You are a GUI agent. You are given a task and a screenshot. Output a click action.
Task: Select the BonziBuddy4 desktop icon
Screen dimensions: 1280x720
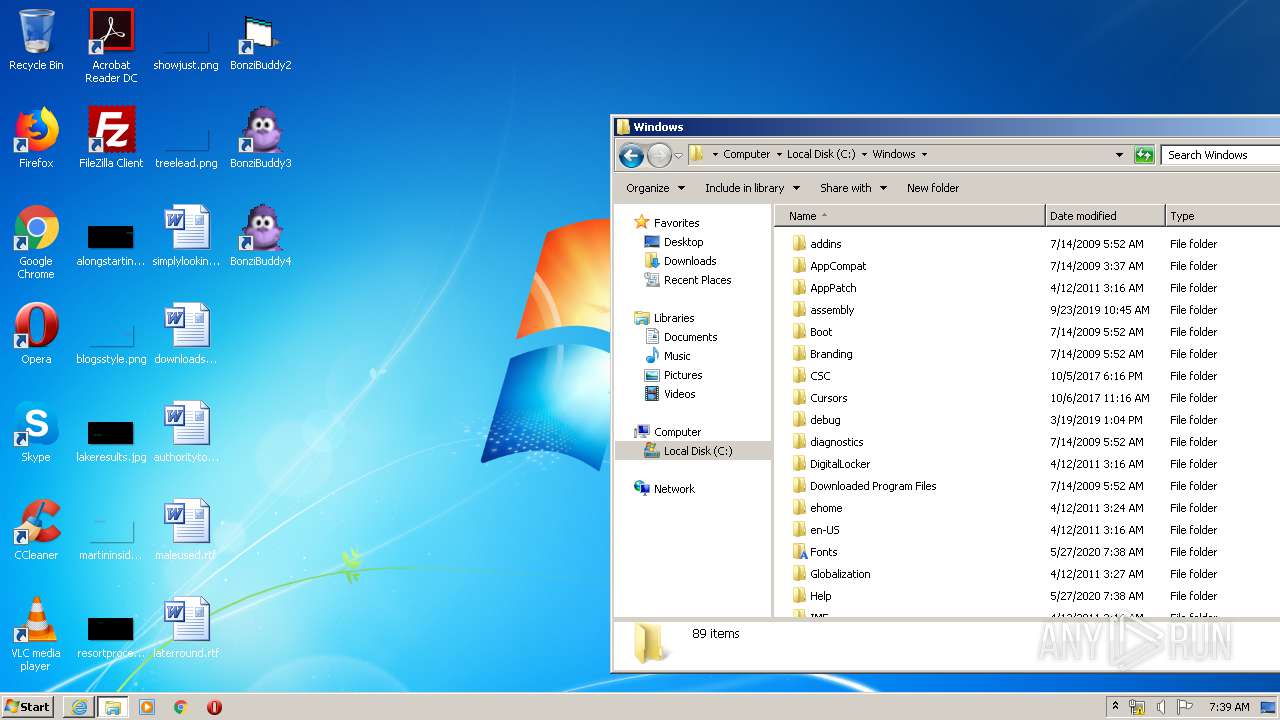pos(260,236)
